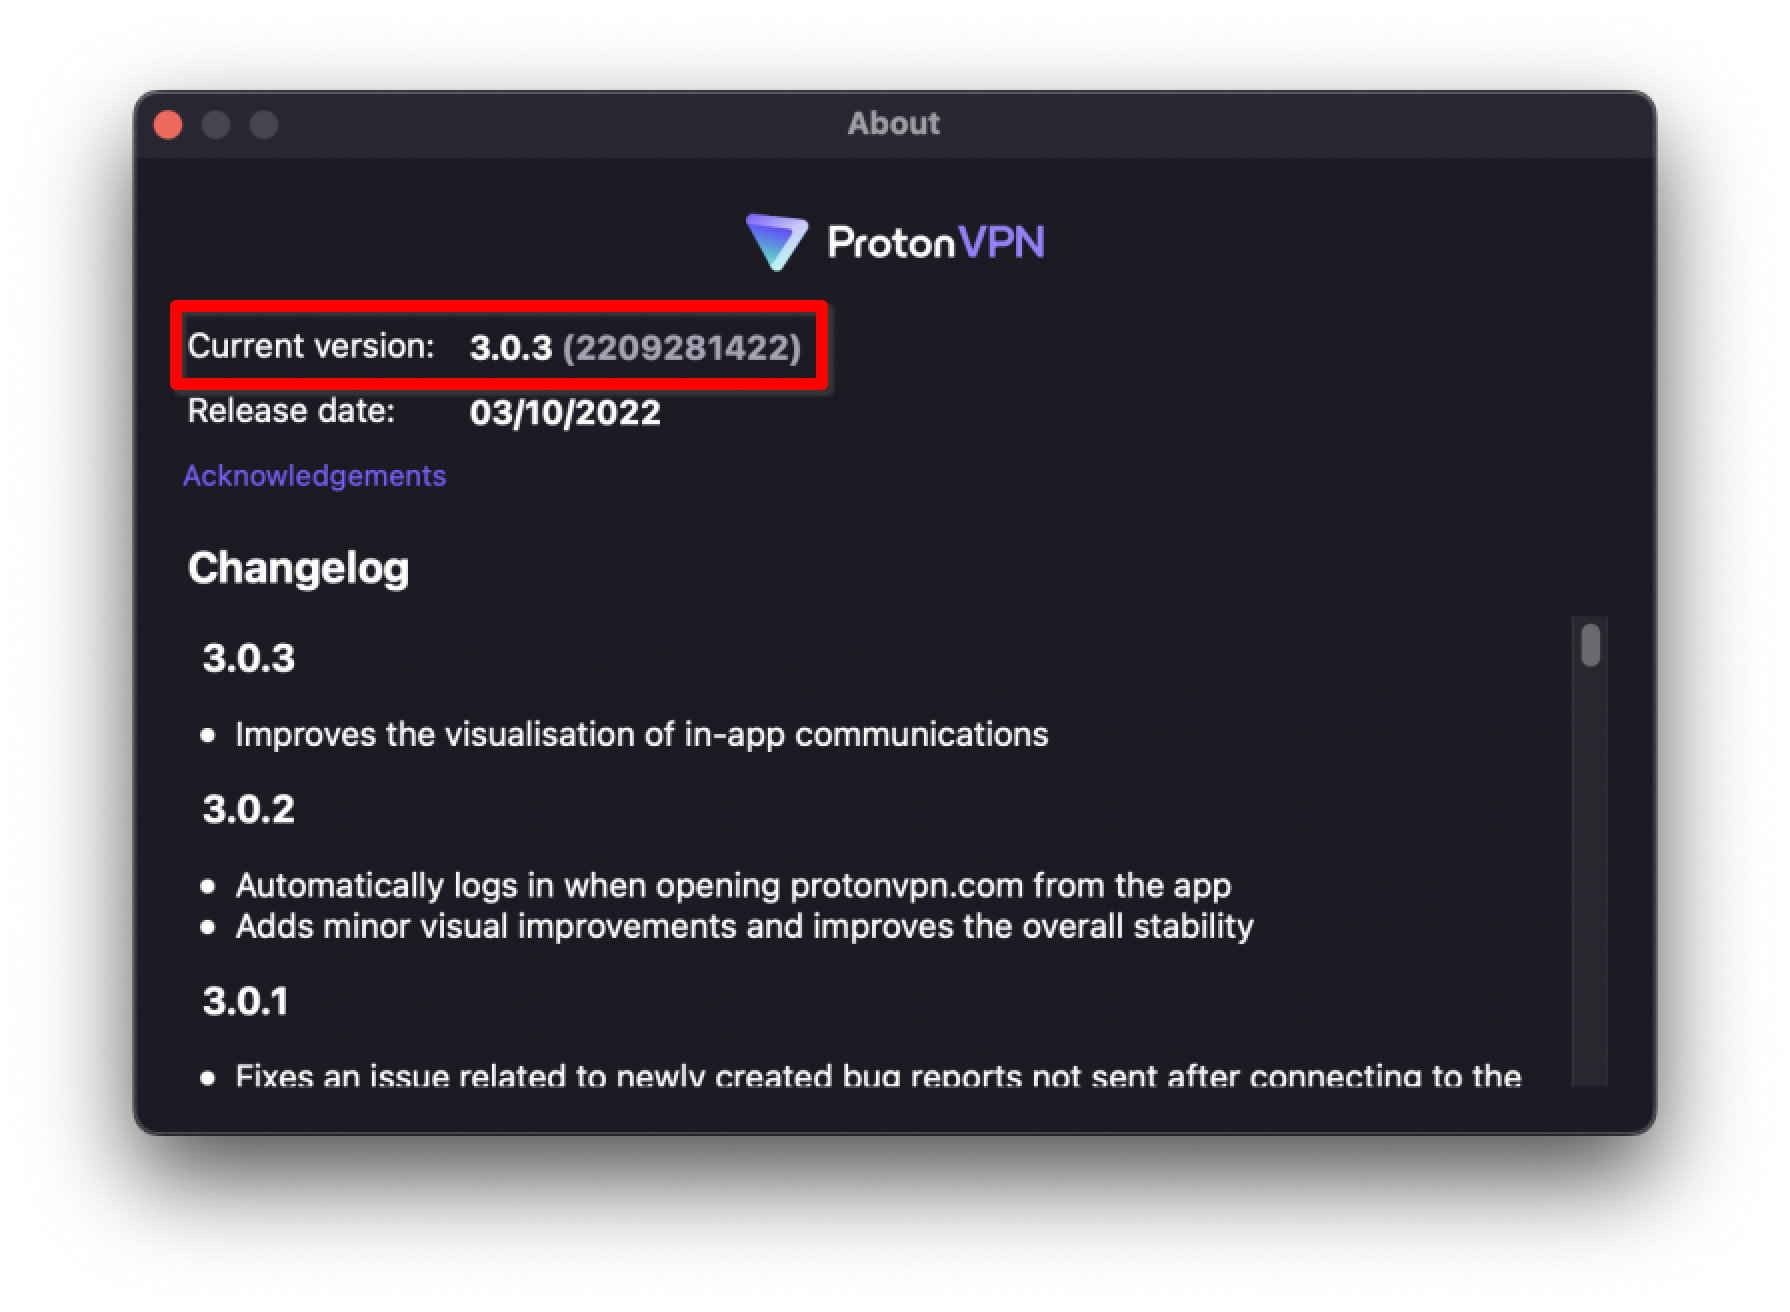Click the Current version label
Viewport: 1790px width, 1312px height.
coord(311,346)
